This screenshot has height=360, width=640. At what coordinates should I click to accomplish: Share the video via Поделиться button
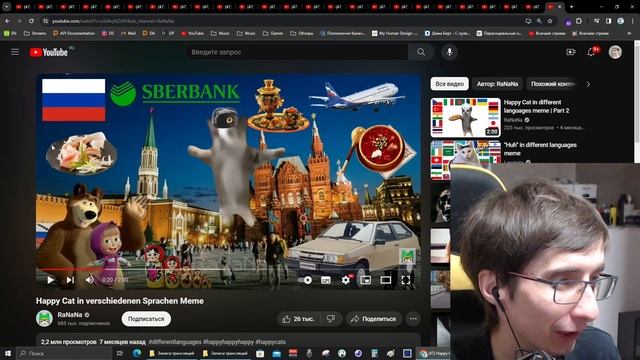[374, 319]
